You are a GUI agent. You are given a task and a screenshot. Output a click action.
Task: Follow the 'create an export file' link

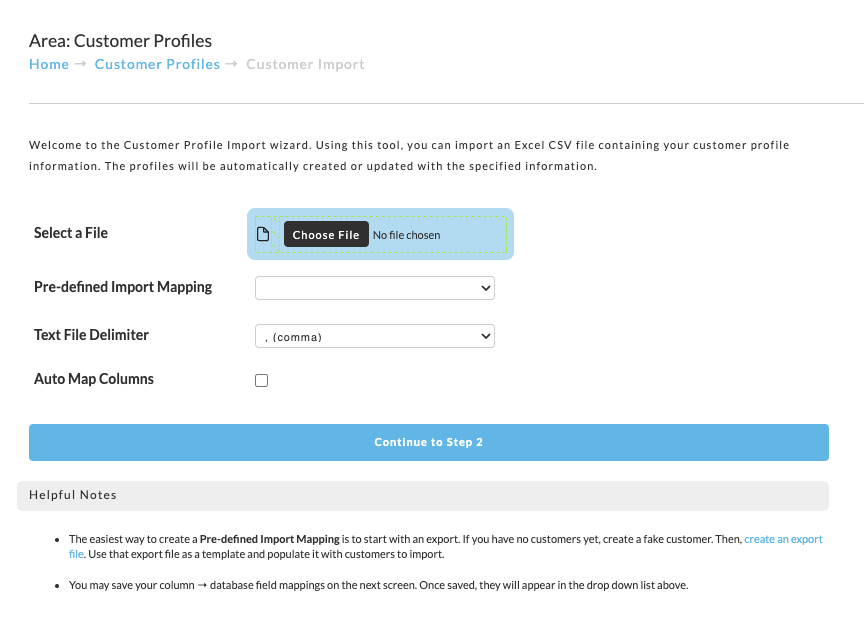click(x=783, y=539)
